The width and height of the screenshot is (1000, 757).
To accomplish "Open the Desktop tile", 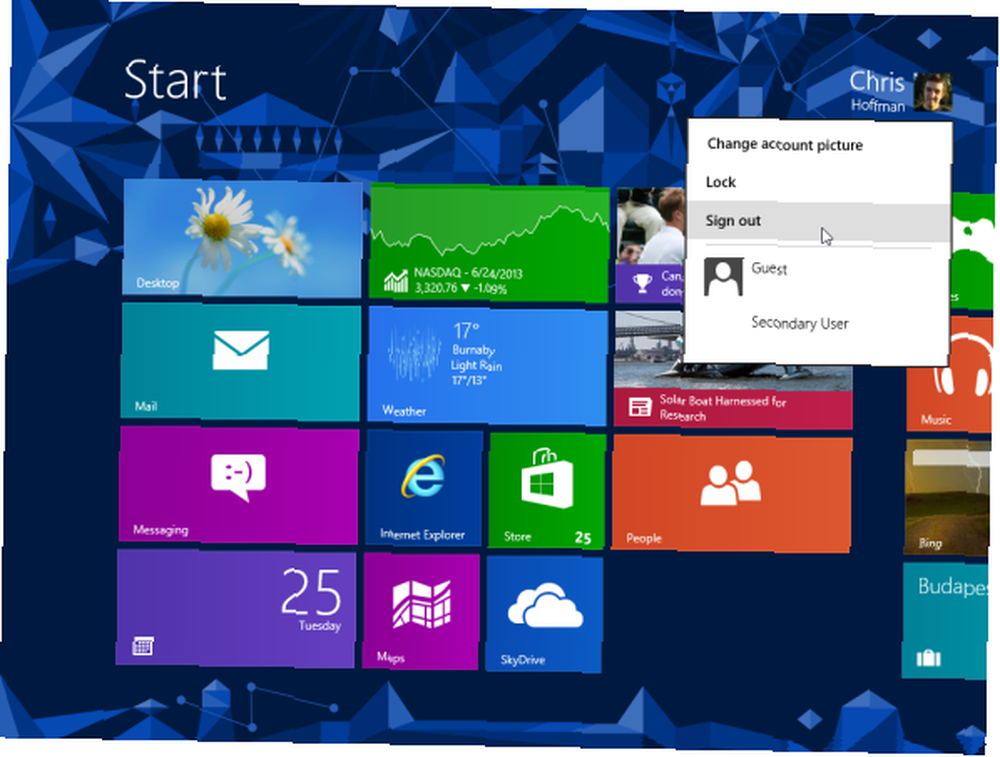I will [242, 238].
